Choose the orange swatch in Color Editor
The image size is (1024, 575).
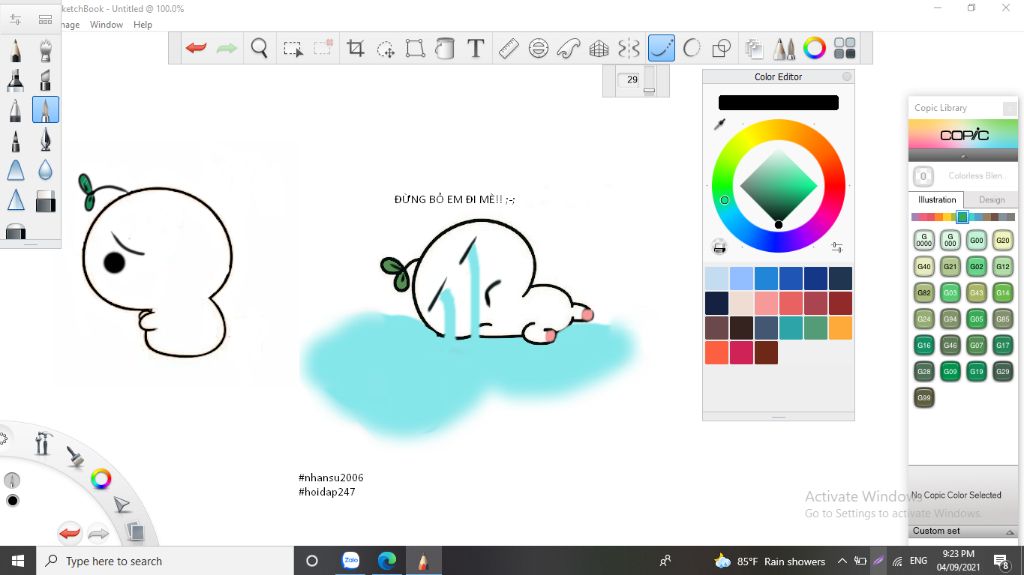840,327
